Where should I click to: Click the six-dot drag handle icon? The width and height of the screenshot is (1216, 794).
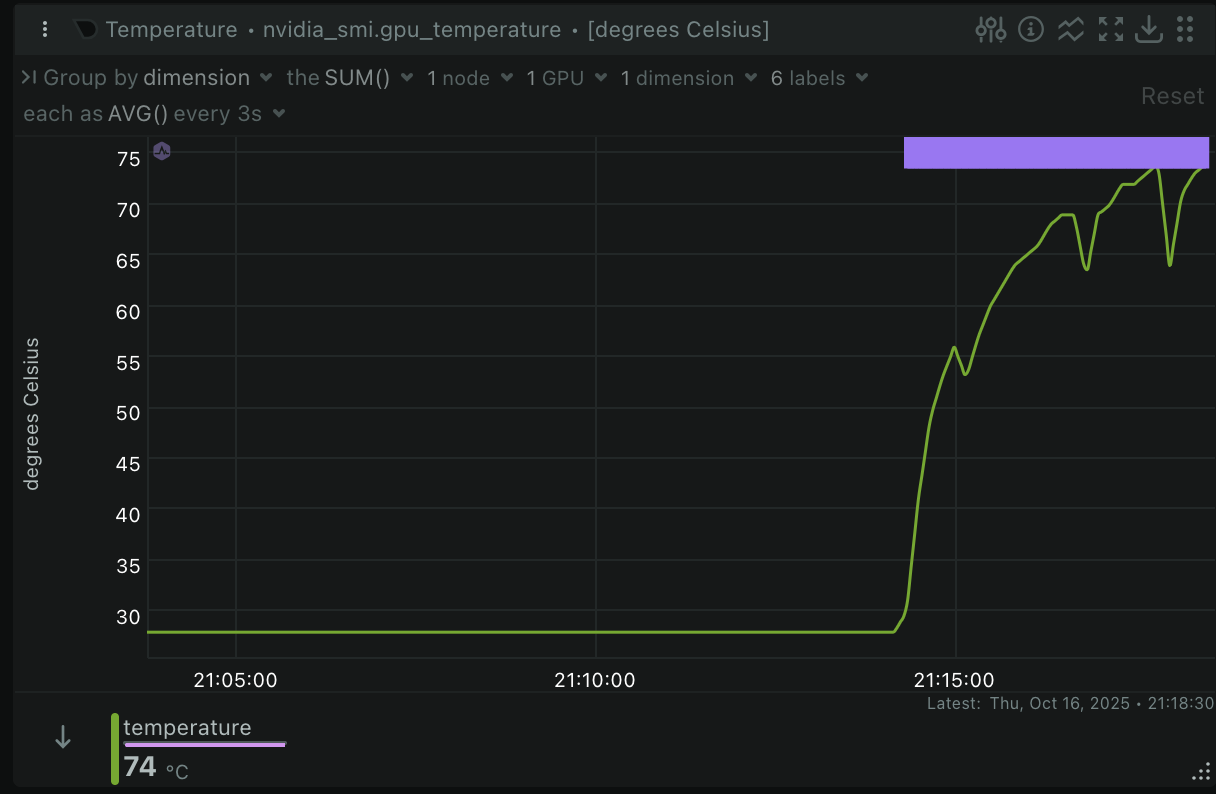[x=1186, y=30]
